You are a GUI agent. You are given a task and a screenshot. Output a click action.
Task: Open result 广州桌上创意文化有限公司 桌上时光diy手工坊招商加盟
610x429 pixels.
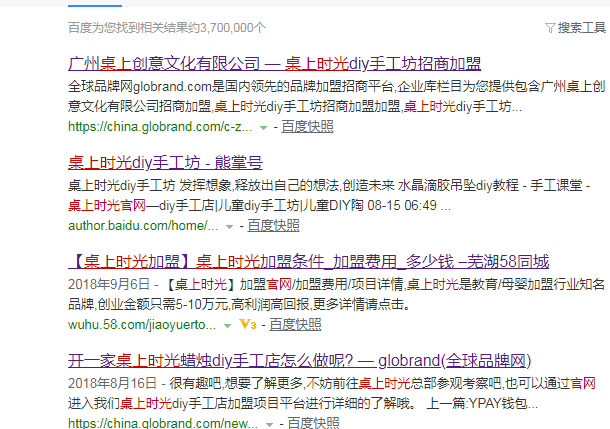(x=275, y=63)
